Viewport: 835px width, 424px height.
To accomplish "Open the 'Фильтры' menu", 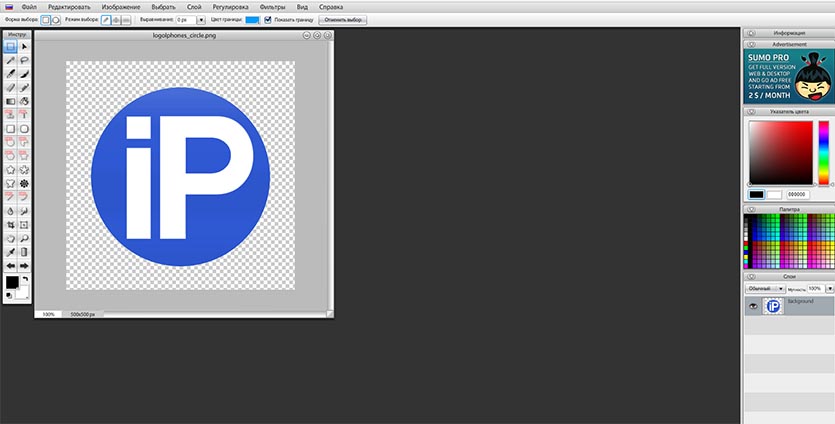I will [x=273, y=7].
